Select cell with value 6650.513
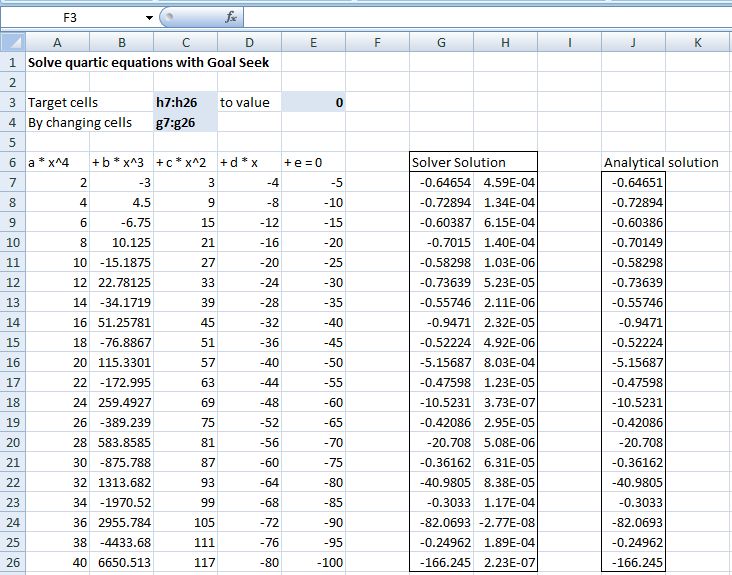The height and width of the screenshot is (575, 732). (x=121, y=562)
